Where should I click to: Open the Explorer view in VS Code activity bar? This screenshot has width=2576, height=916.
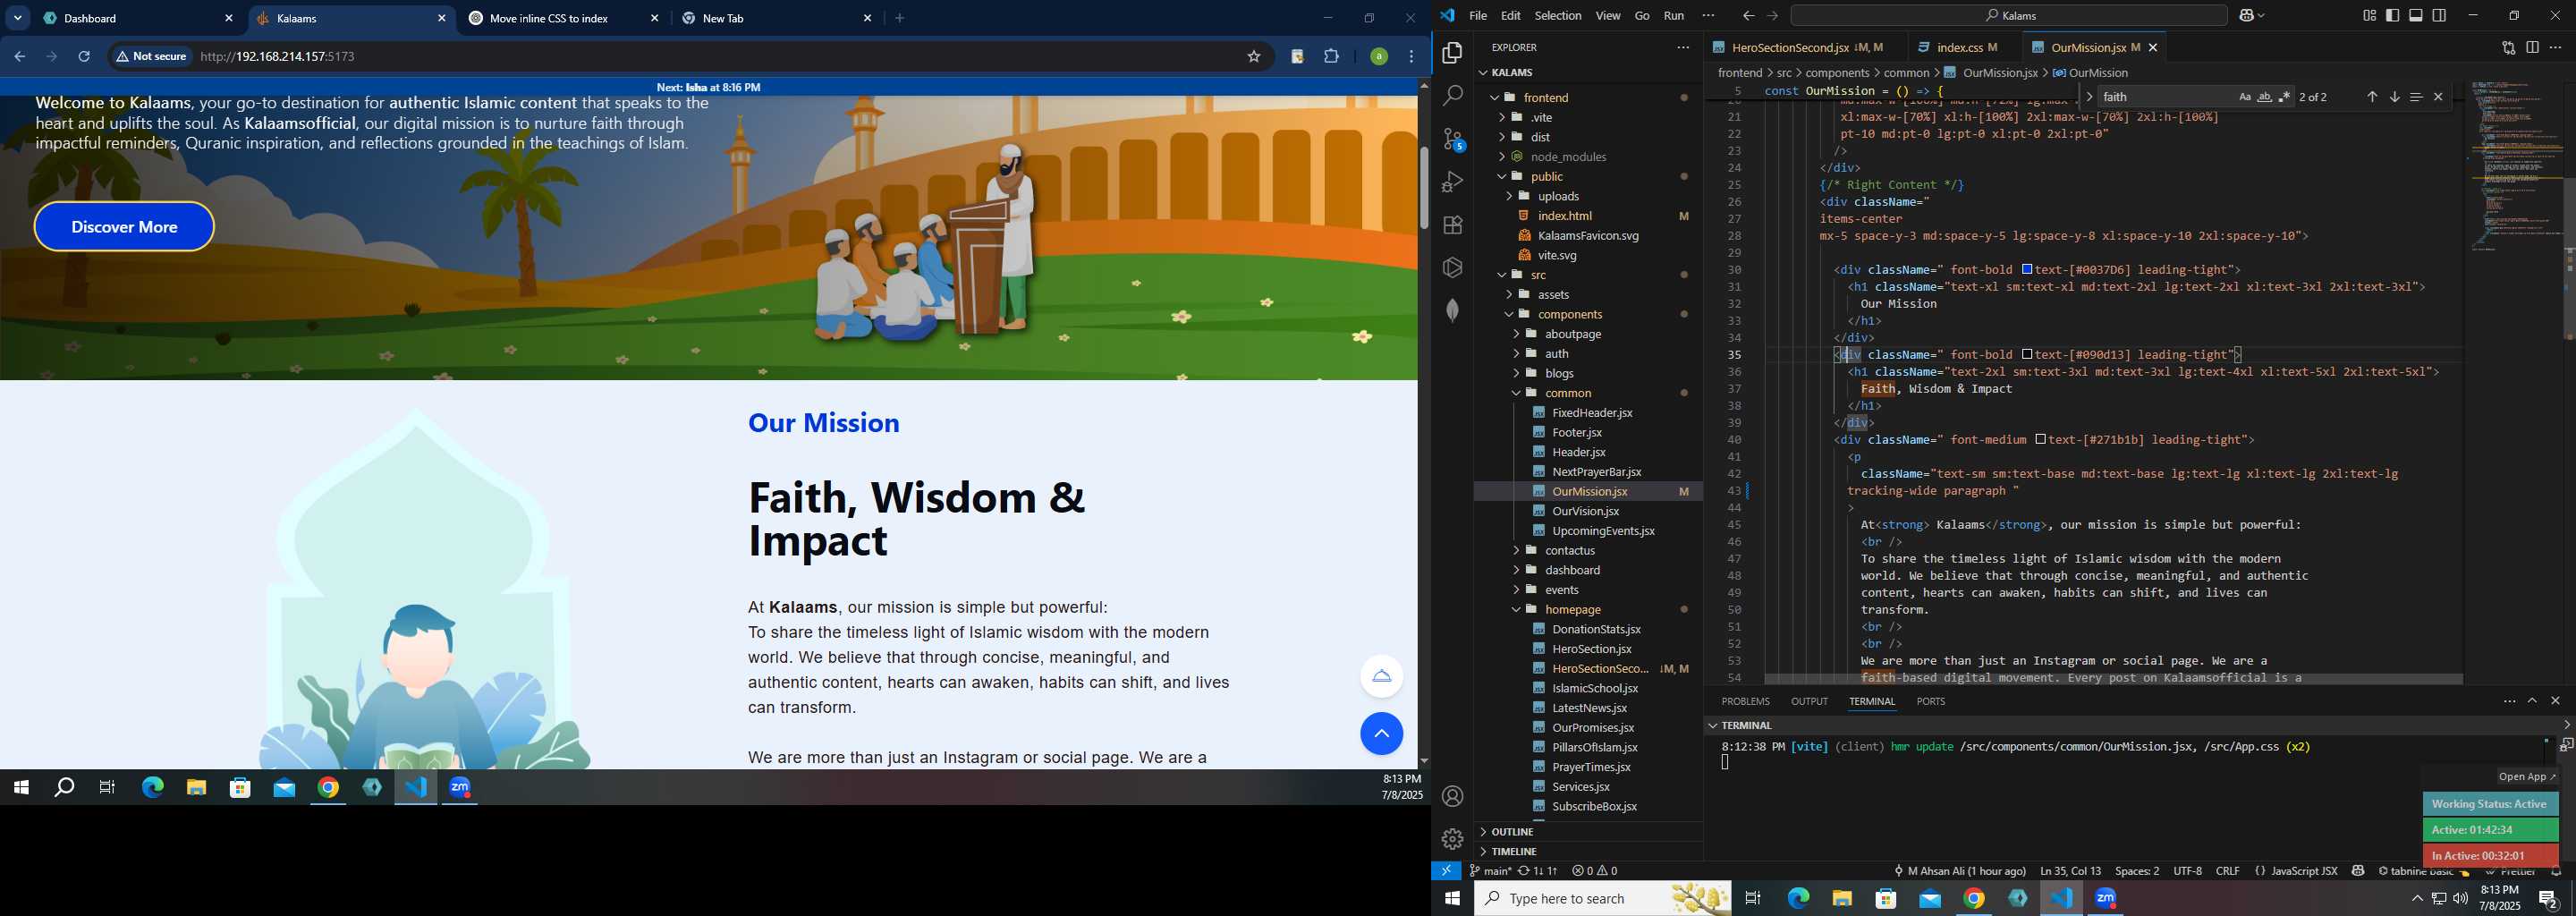click(1452, 53)
